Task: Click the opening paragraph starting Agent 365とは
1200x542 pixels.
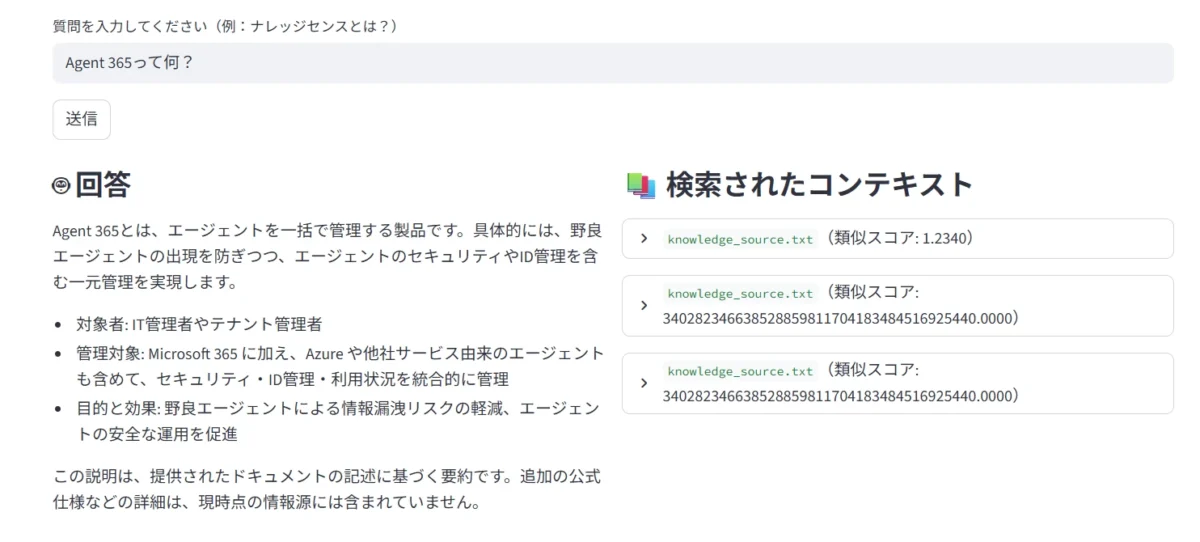Action: coord(326,256)
